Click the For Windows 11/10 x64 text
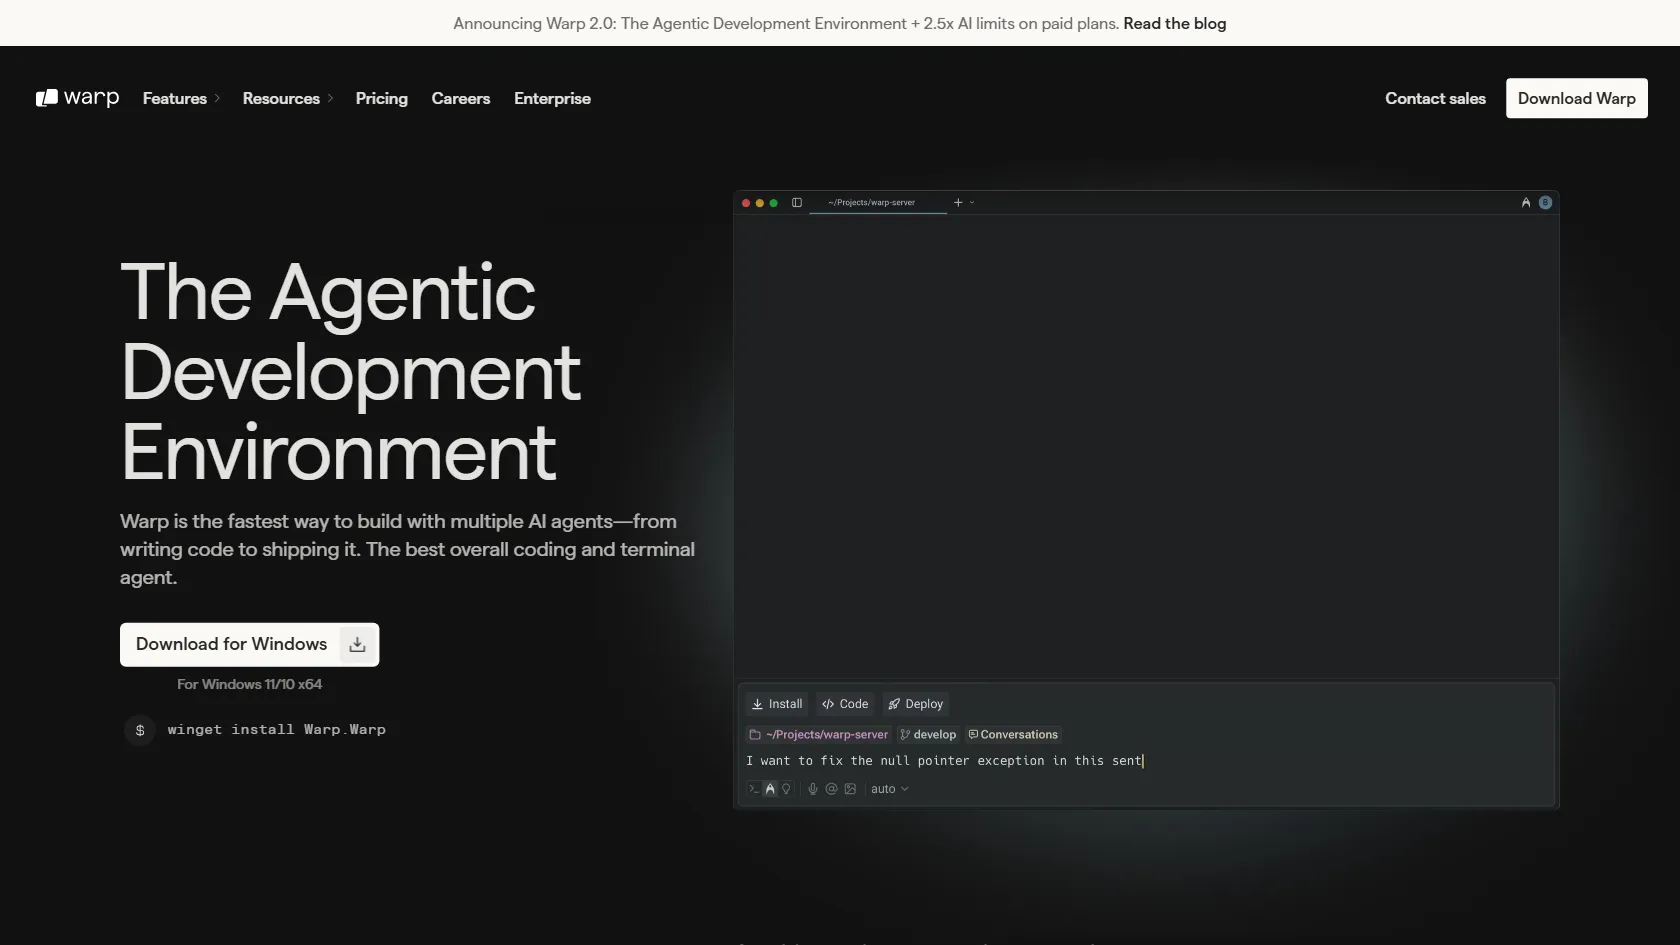This screenshot has height=945, width=1680. [249, 684]
